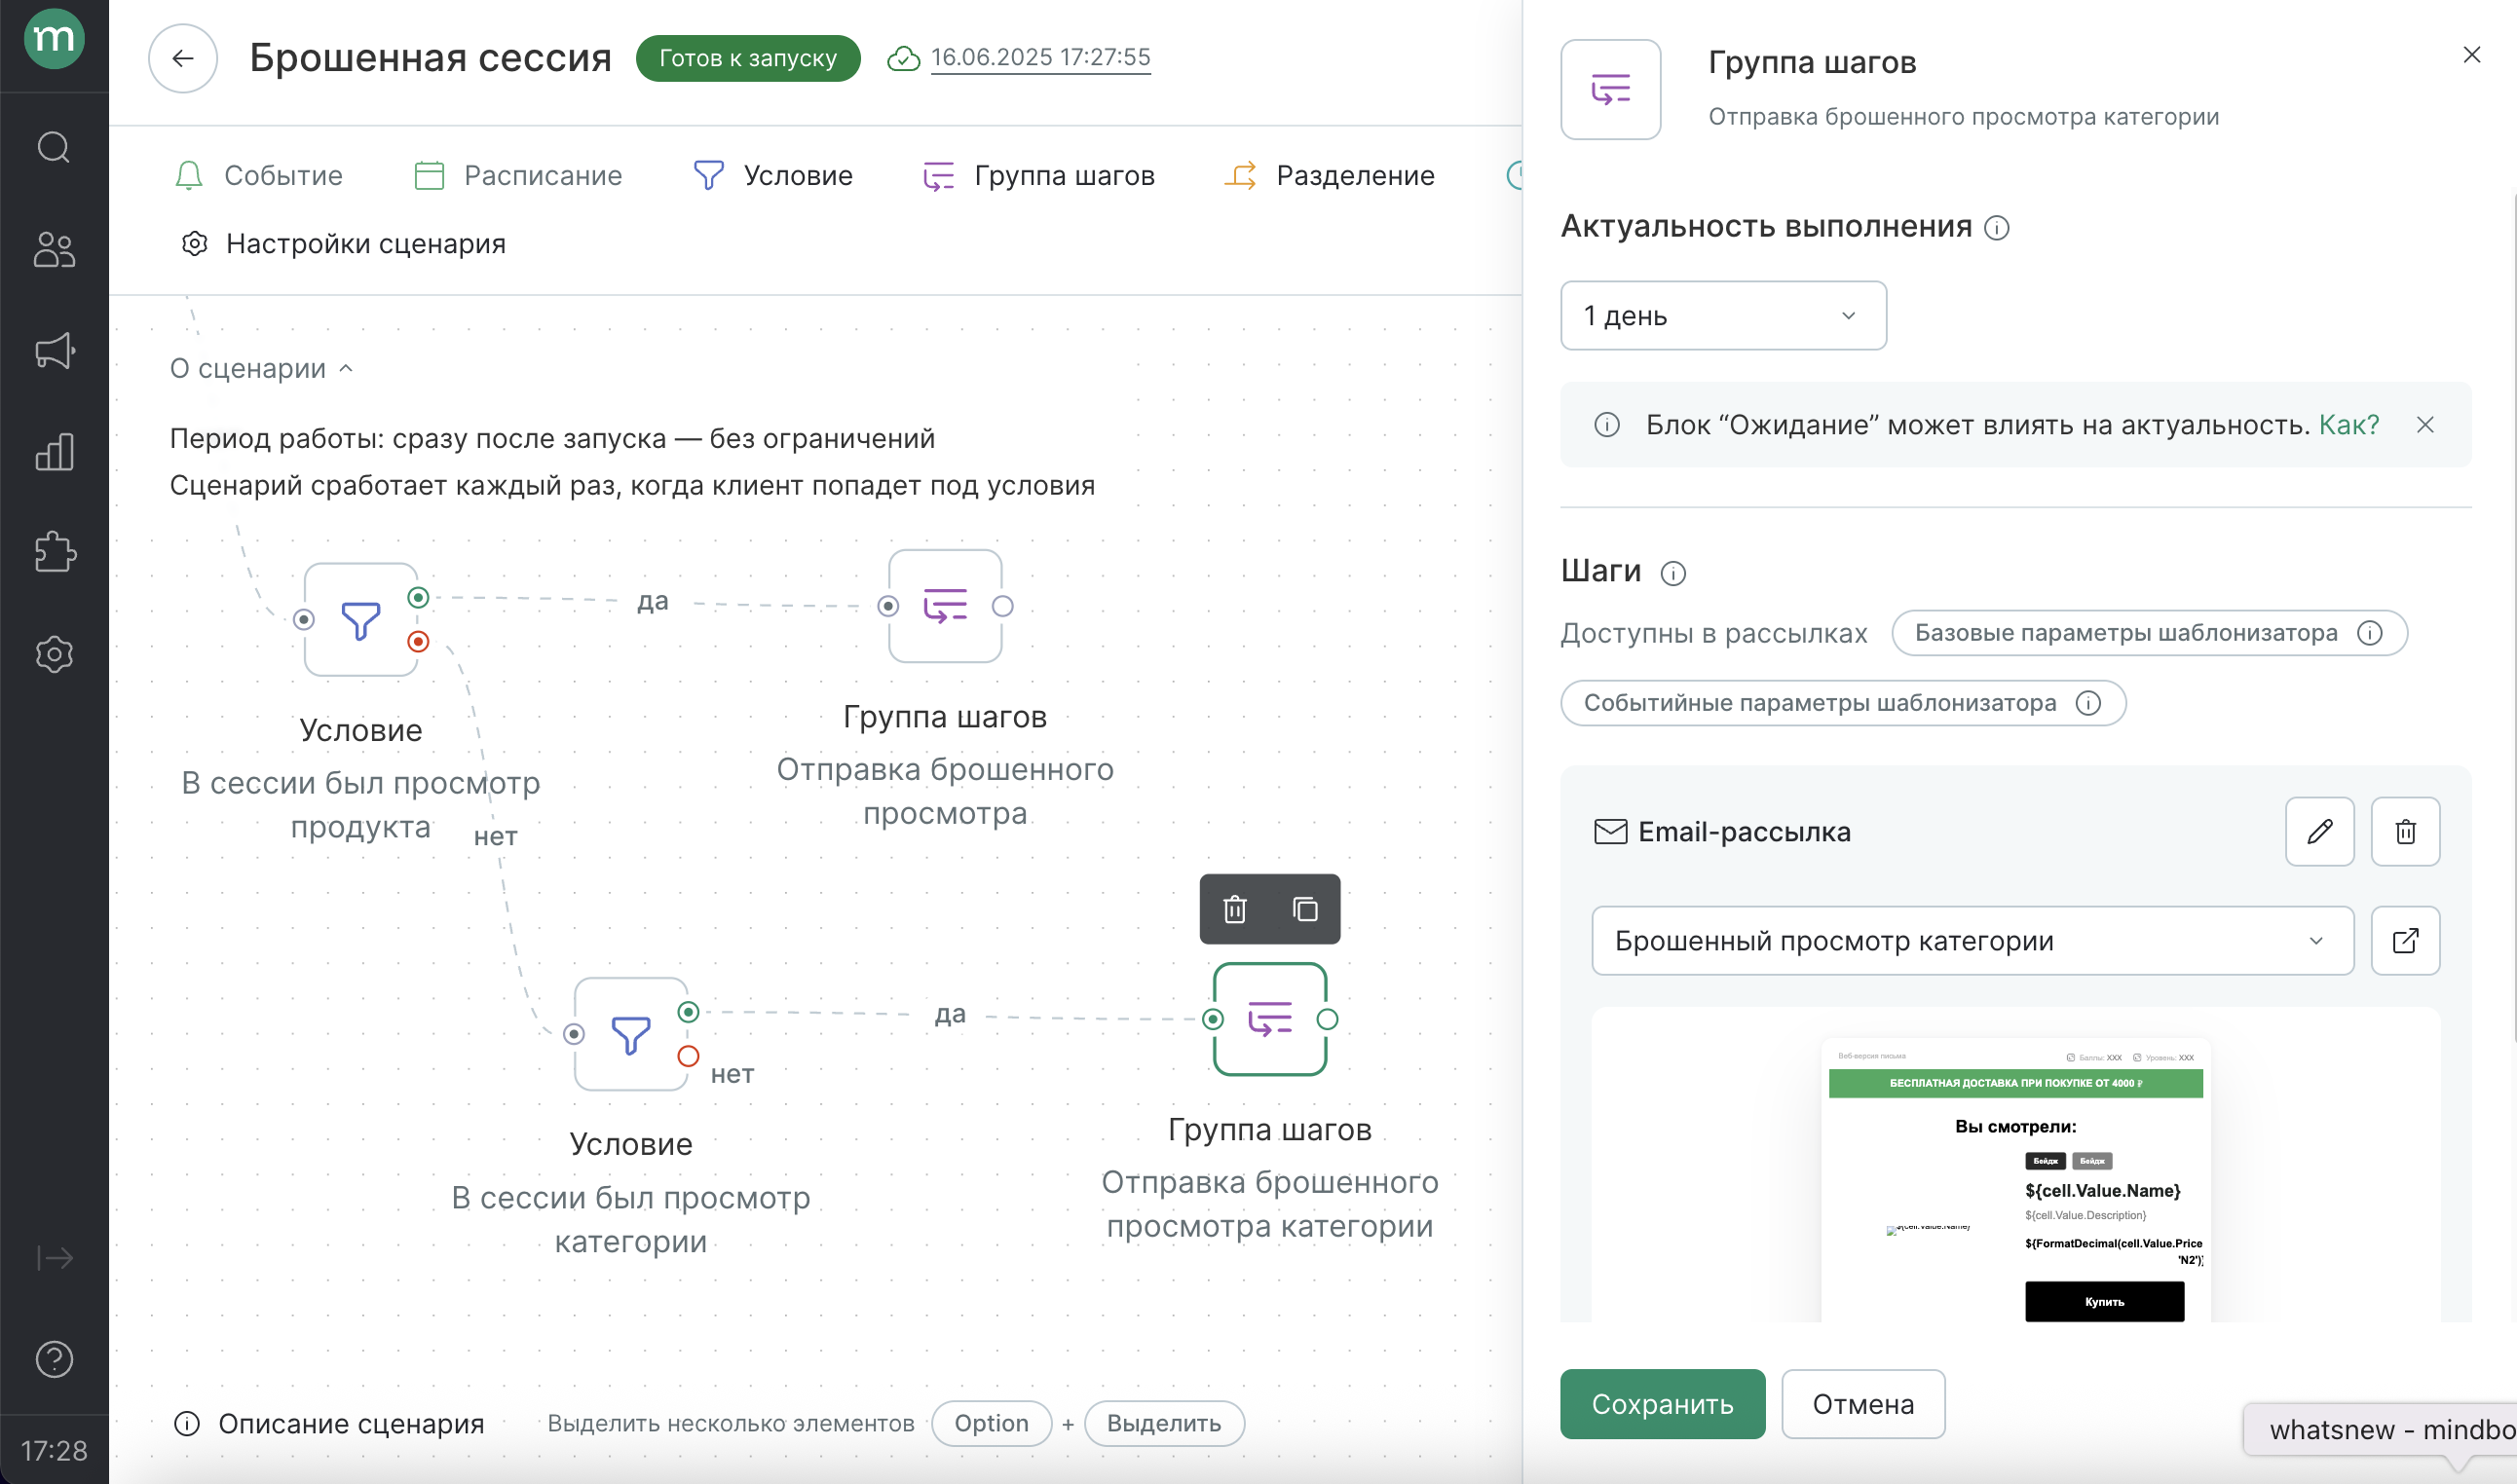The height and width of the screenshot is (1484, 2517).
Task: Click output port of Отправка брошенного просмотра node
Action: point(1002,606)
